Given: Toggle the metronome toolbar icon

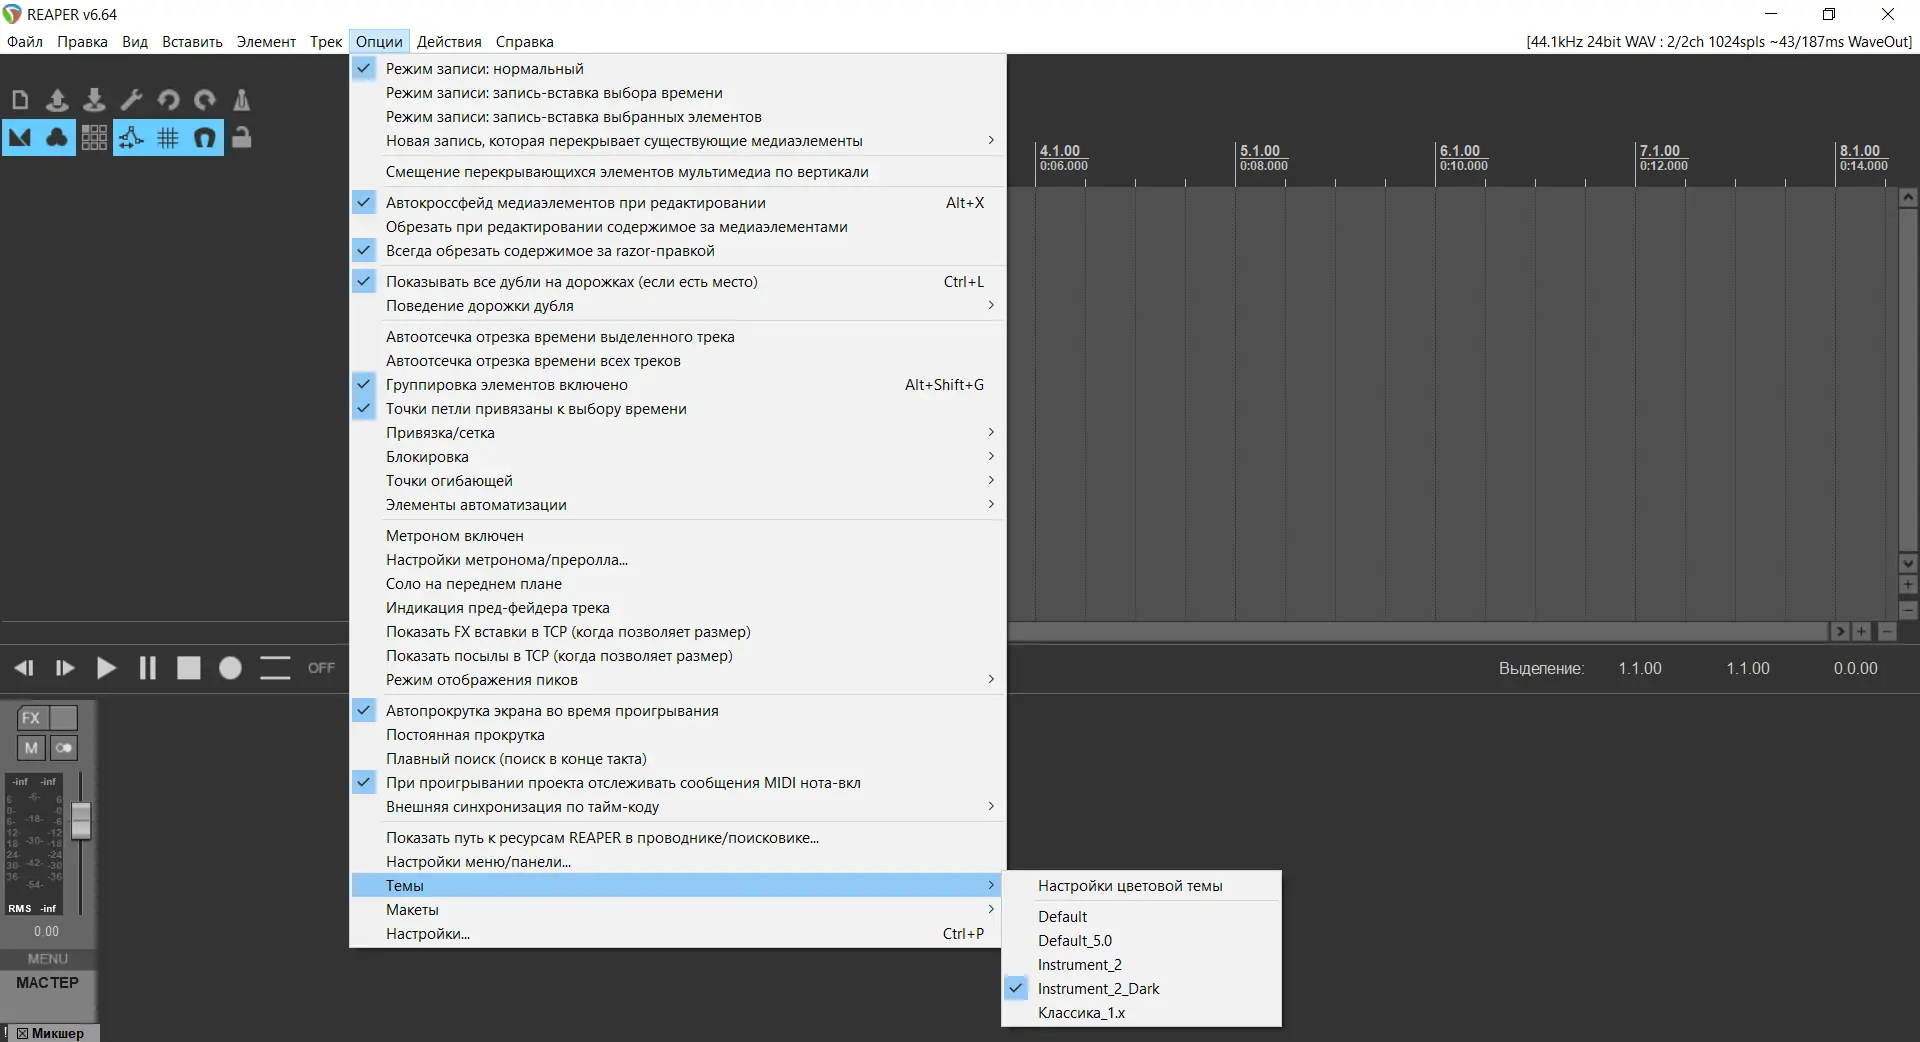Looking at the screenshot, I should tap(241, 100).
